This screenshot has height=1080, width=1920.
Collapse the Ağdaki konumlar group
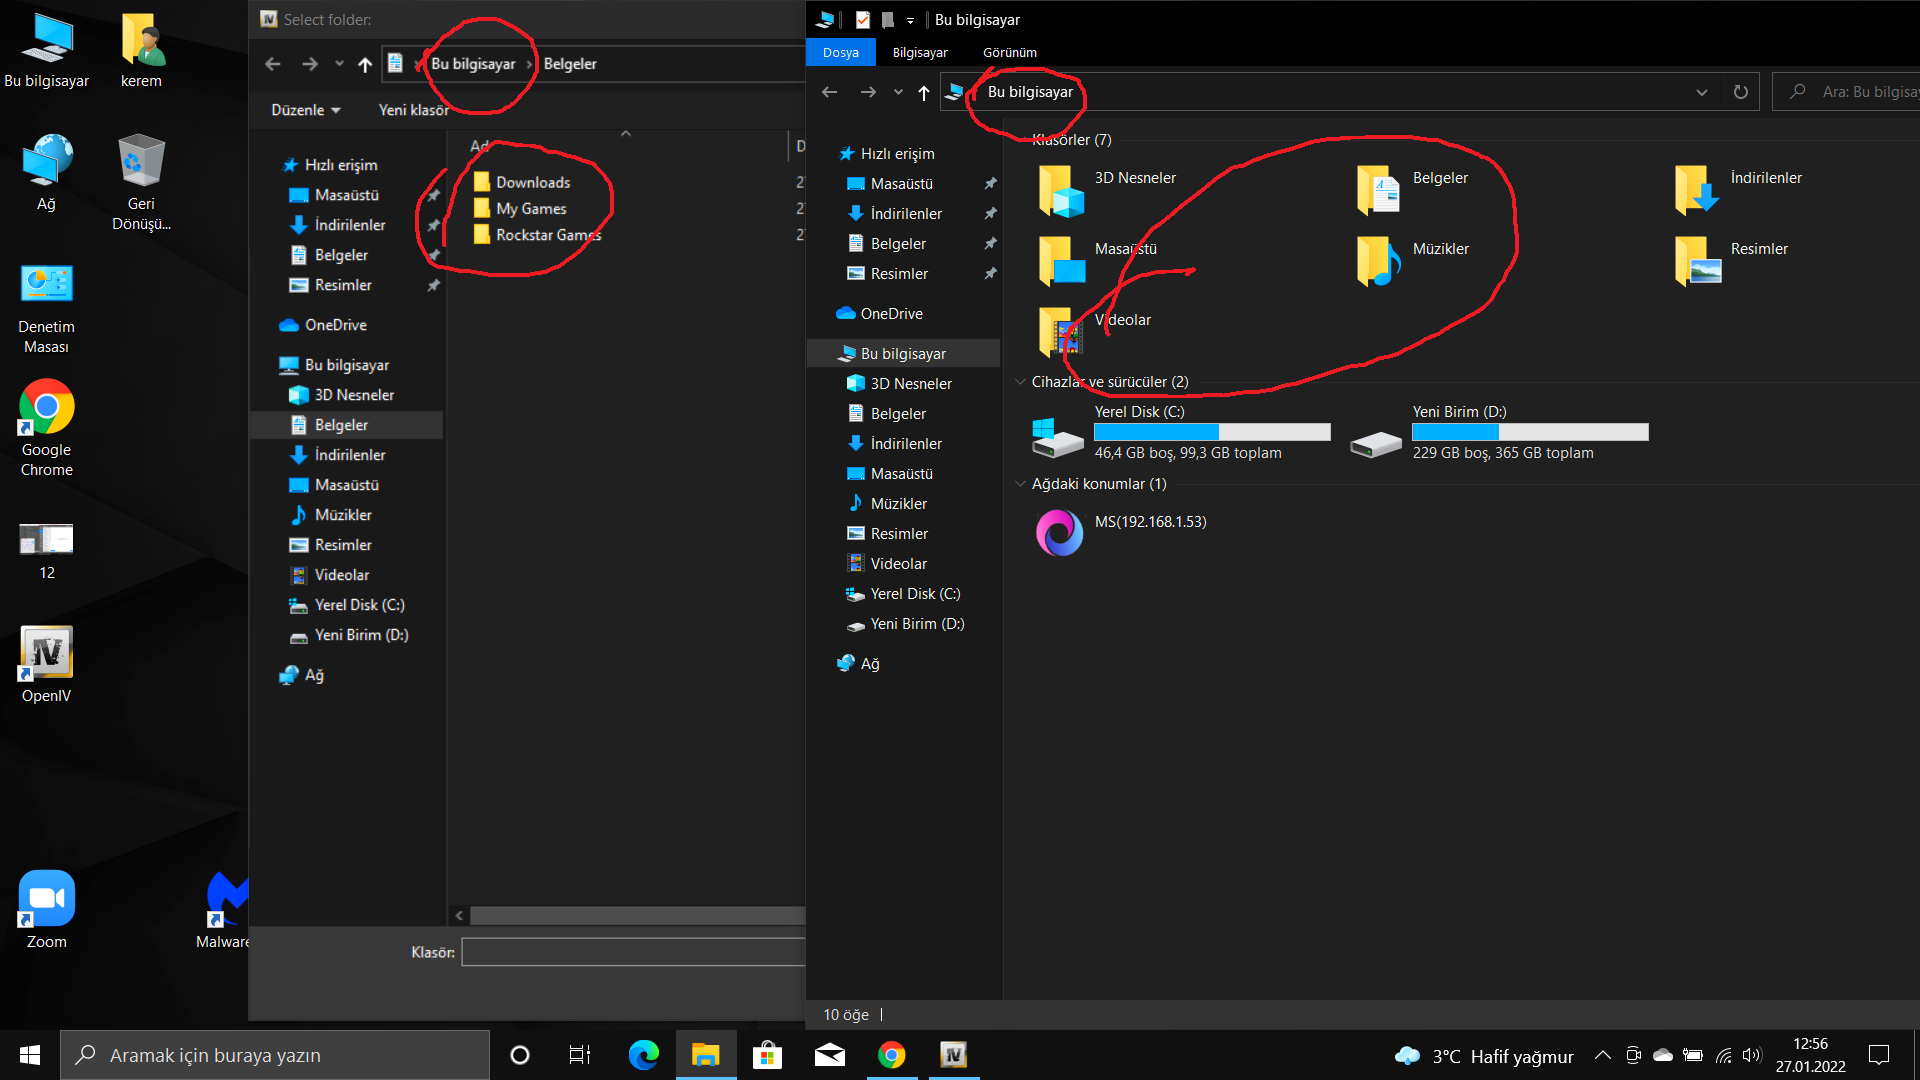click(x=1020, y=484)
